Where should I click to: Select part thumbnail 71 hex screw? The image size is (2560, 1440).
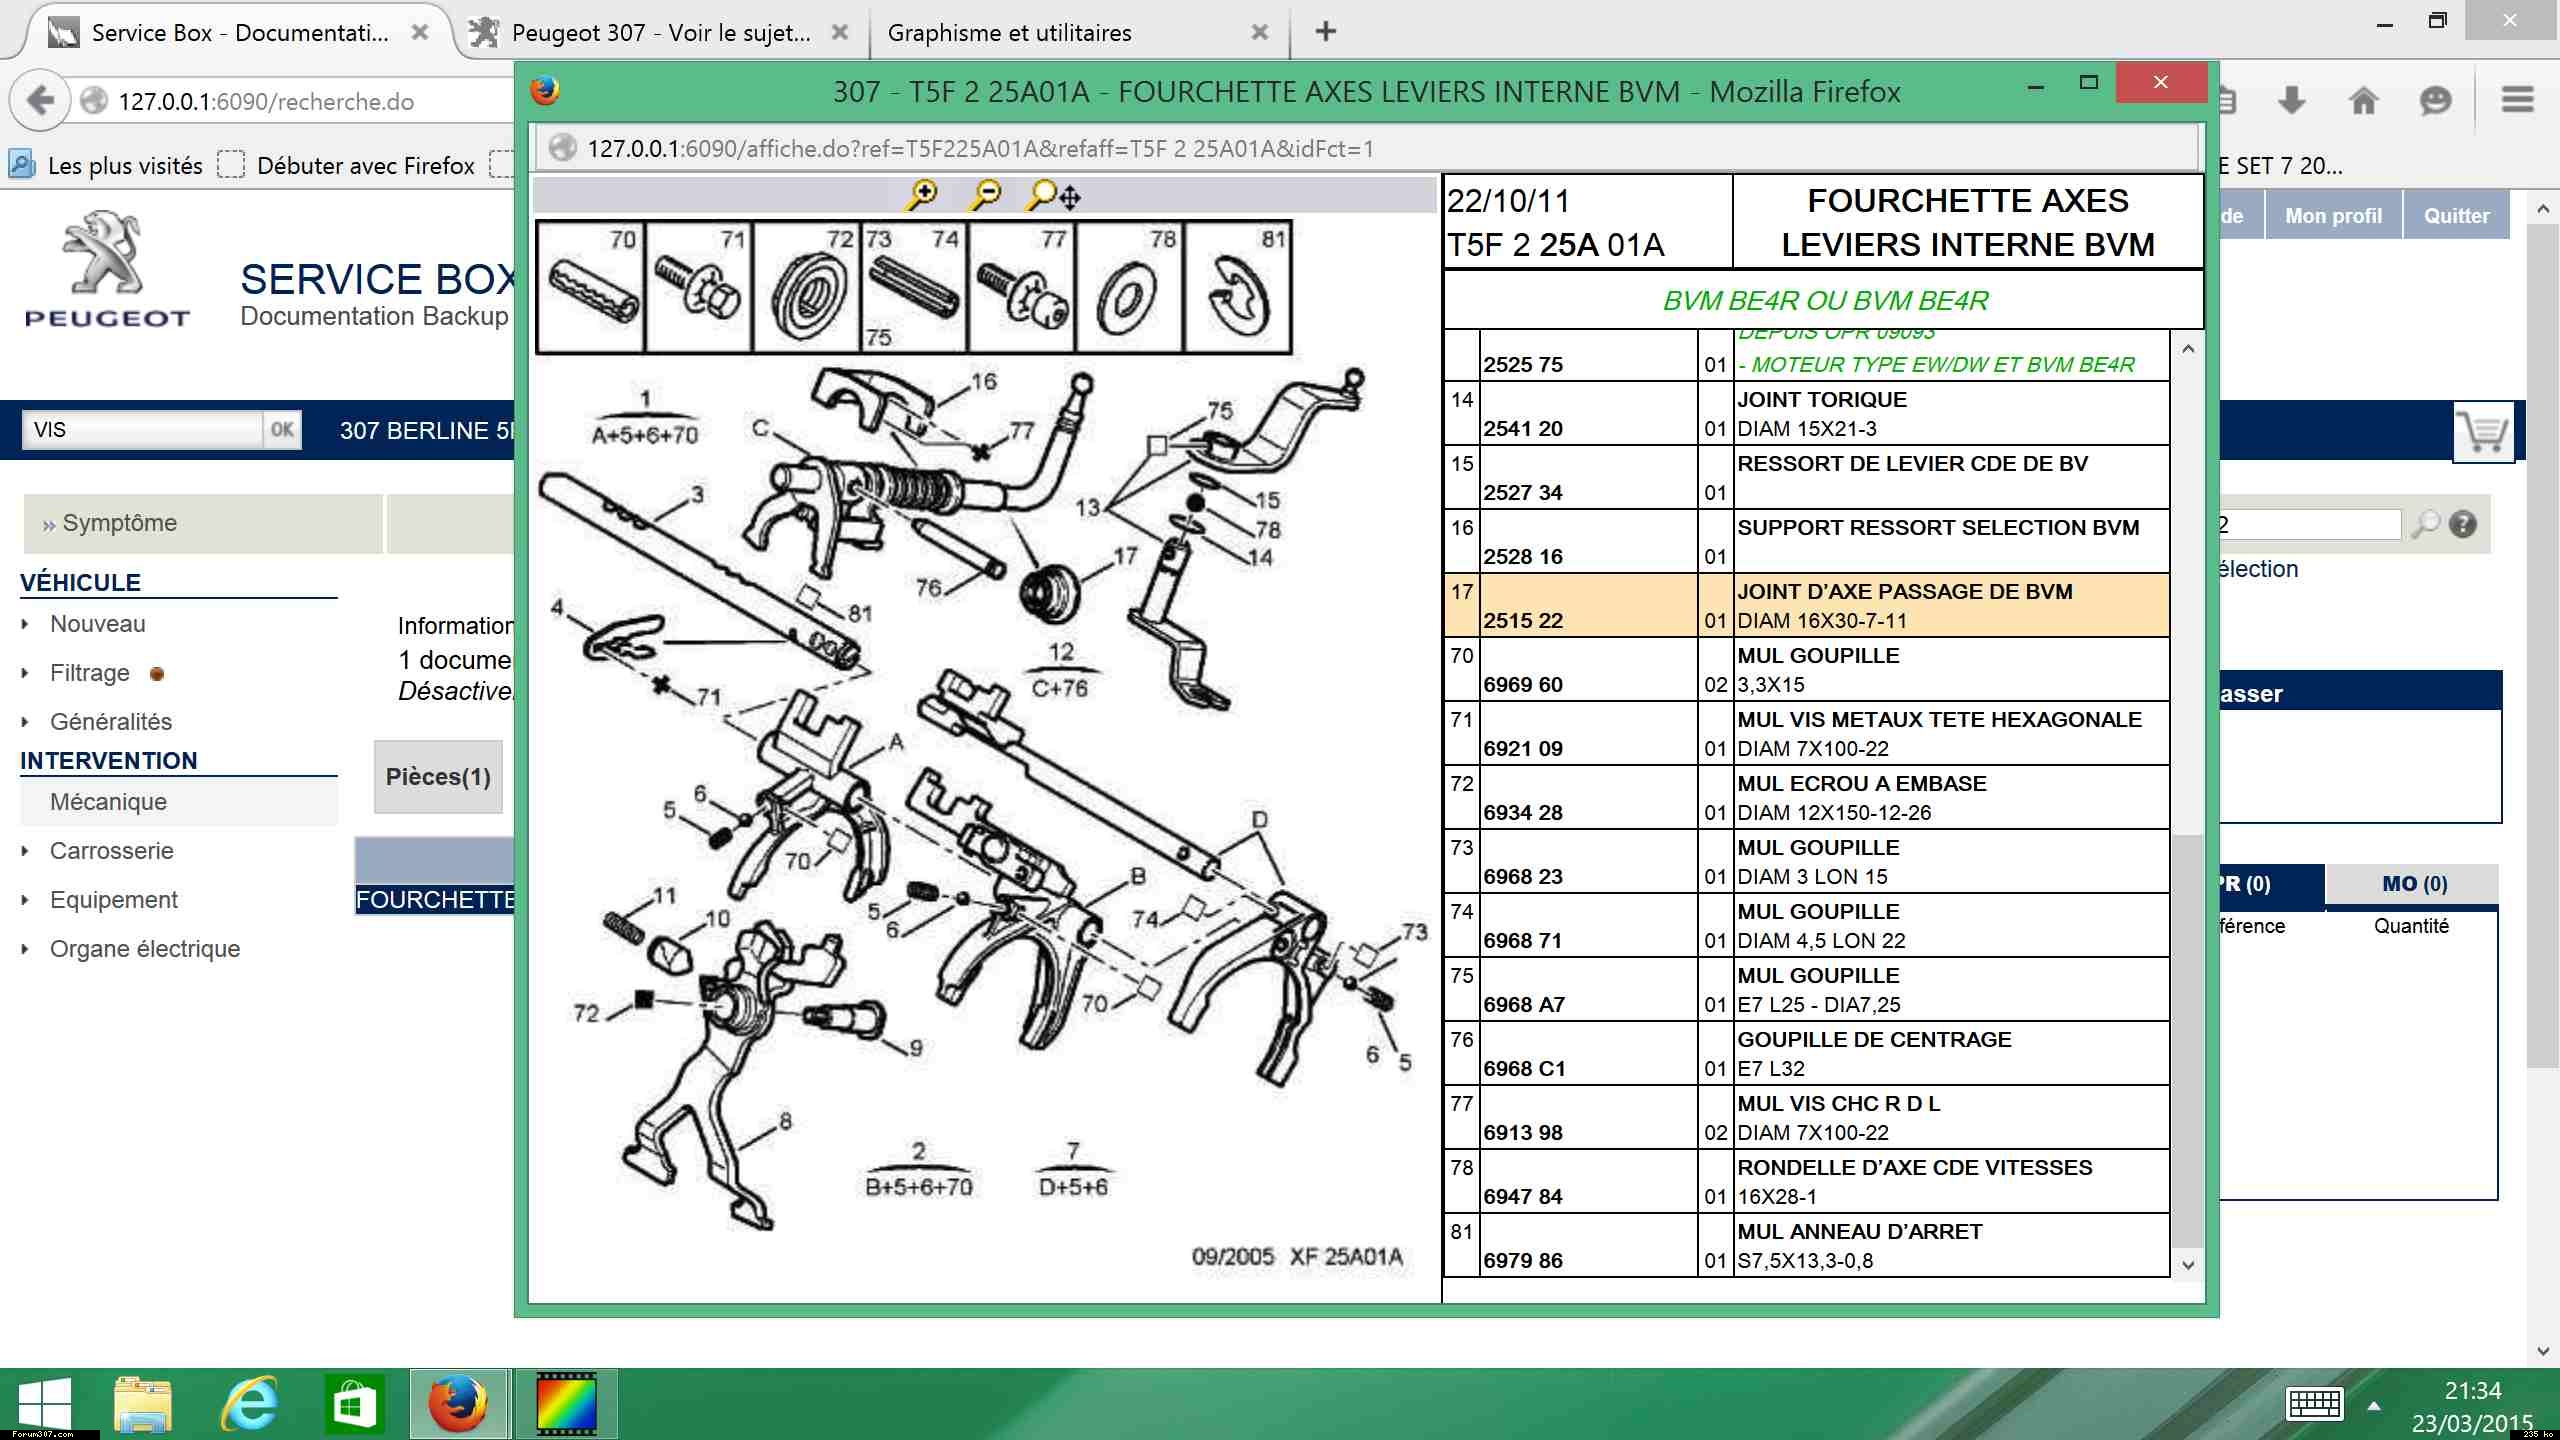(699, 288)
